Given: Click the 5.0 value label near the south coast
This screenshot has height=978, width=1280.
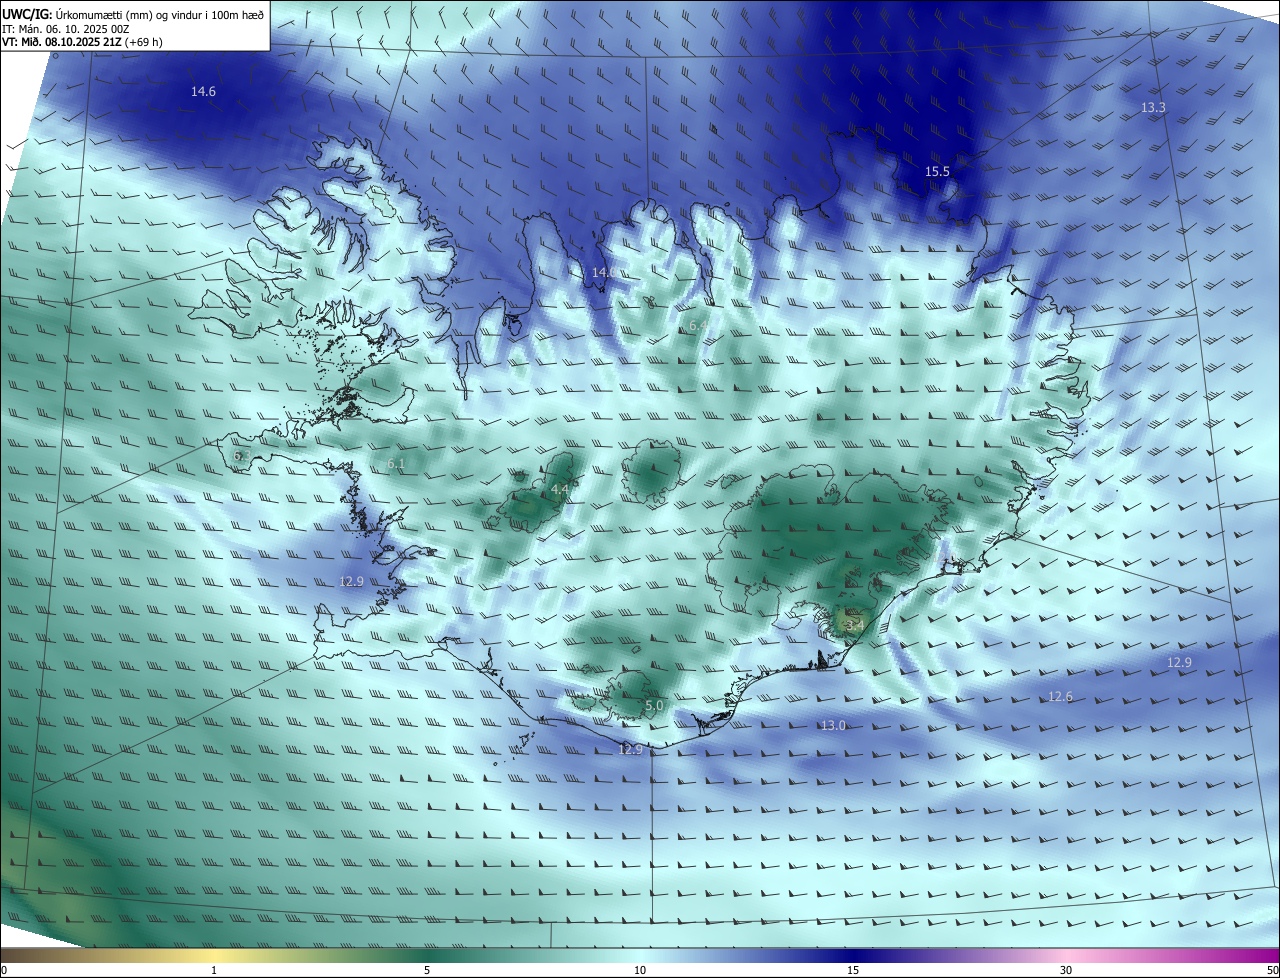Looking at the screenshot, I should pos(654,705).
